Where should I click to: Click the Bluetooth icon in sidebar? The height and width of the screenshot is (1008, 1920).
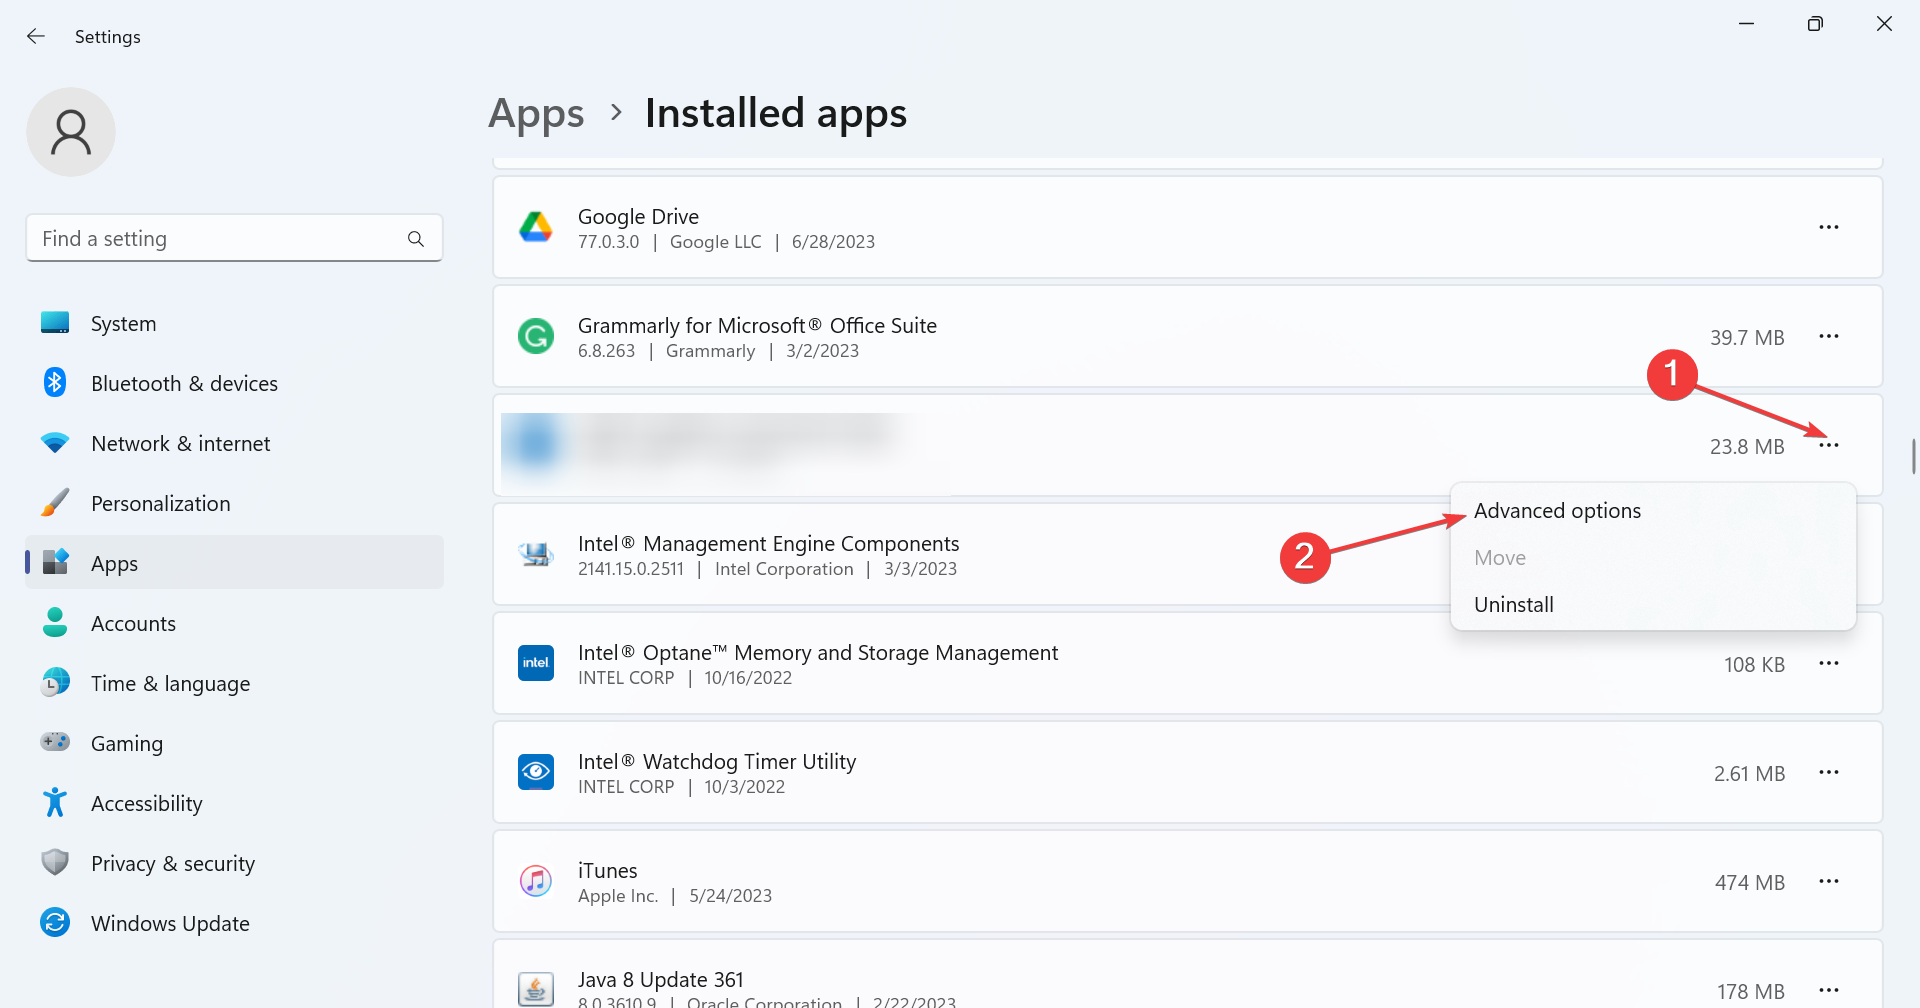point(55,382)
